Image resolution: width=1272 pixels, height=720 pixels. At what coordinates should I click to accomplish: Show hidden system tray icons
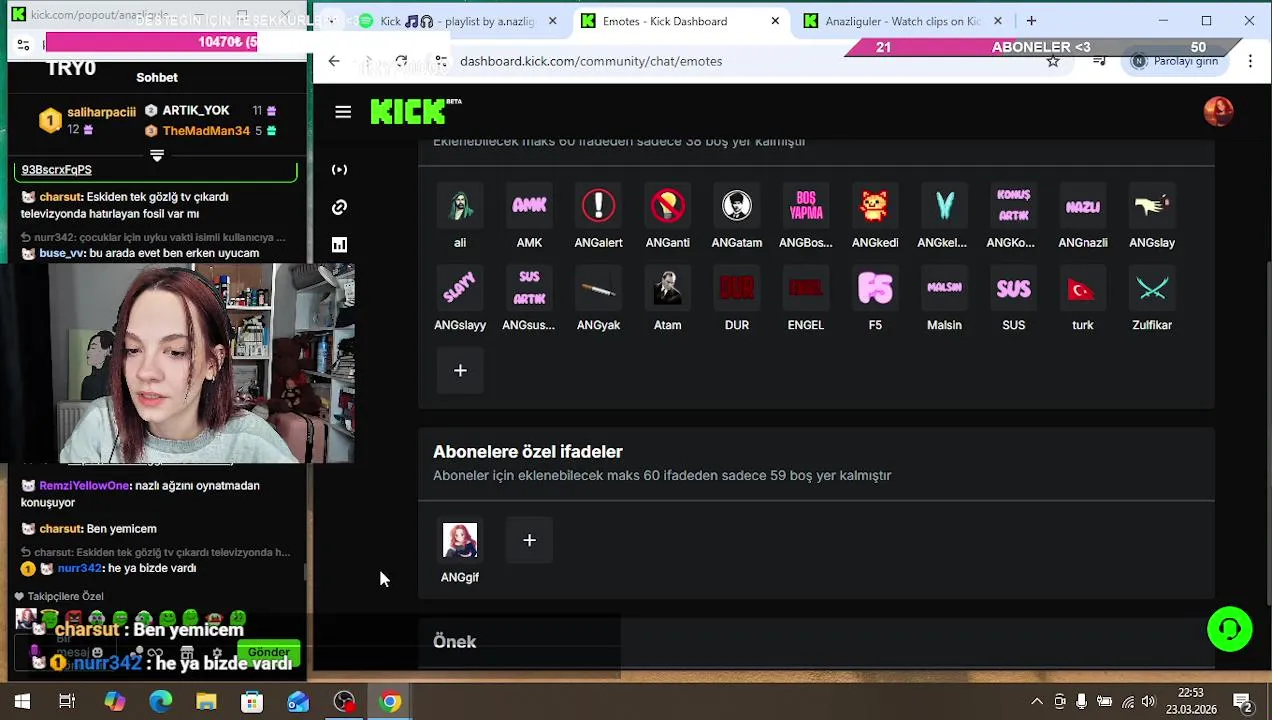tap(1037, 702)
